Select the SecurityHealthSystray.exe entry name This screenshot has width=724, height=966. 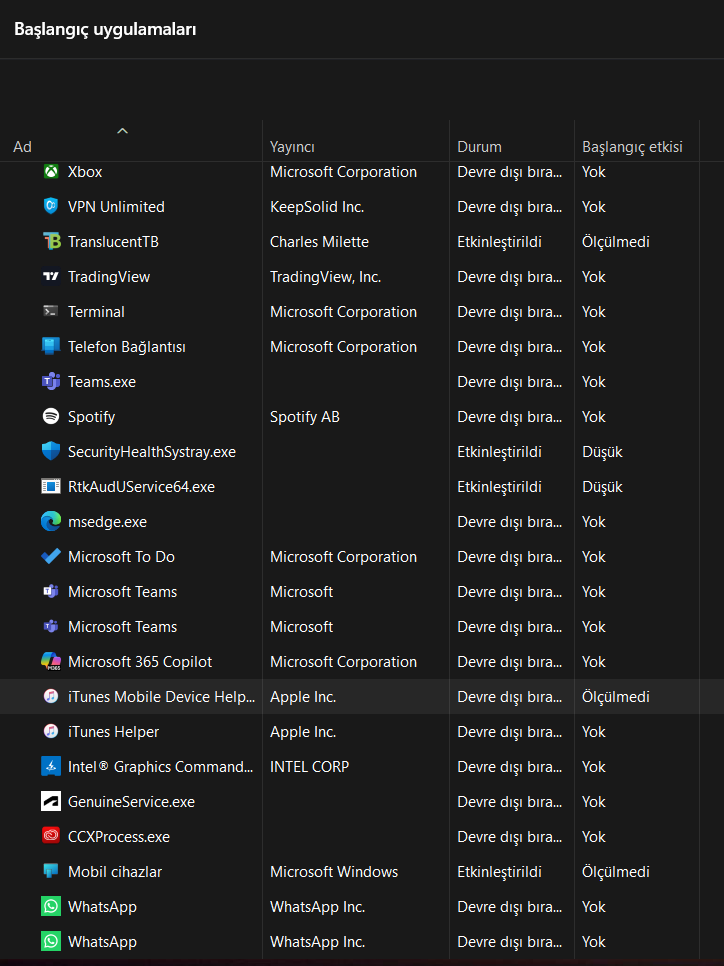(152, 452)
